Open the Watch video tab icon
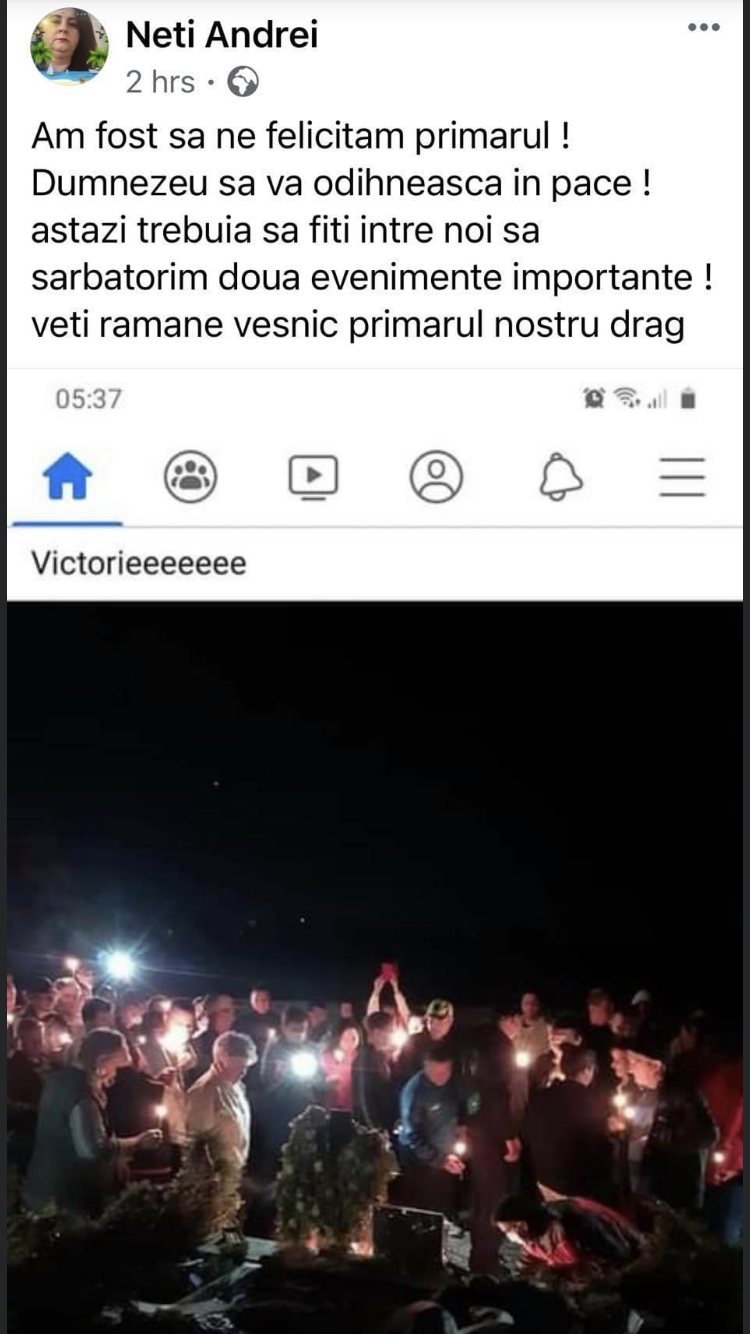The height and width of the screenshot is (1334, 750). (x=313, y=477)
